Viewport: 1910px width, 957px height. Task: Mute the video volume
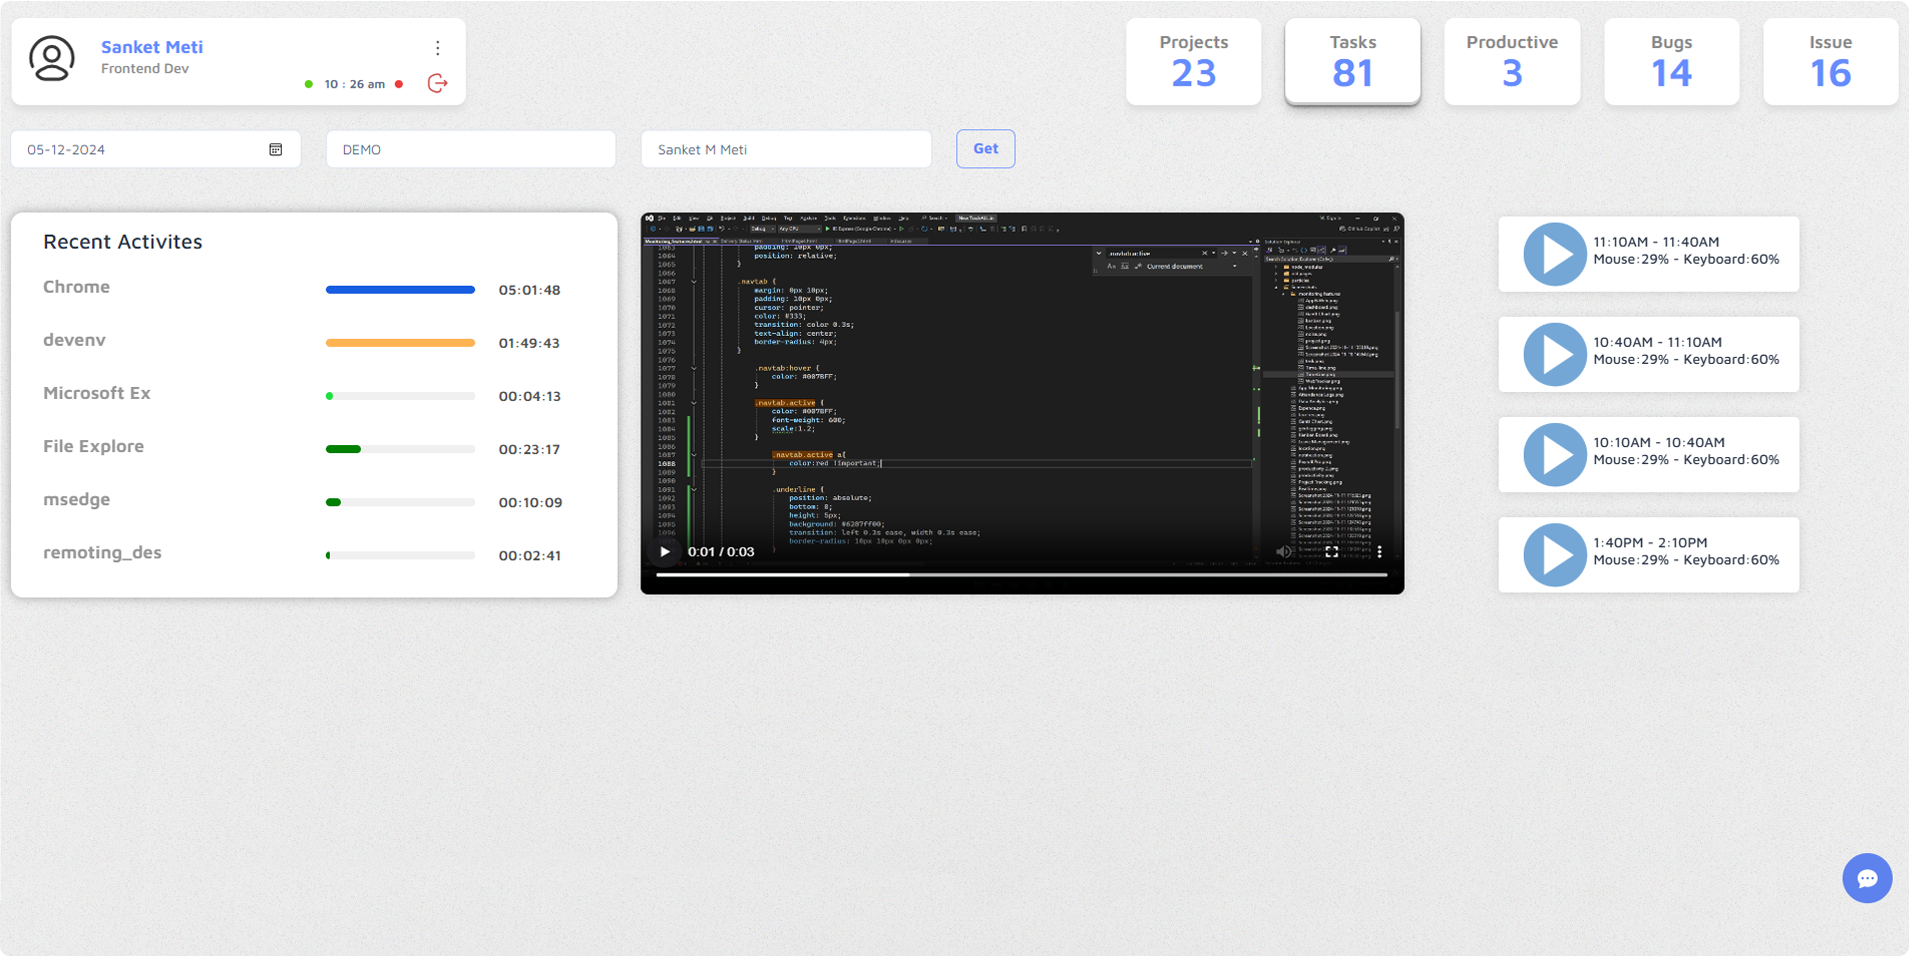(1284, 551)
